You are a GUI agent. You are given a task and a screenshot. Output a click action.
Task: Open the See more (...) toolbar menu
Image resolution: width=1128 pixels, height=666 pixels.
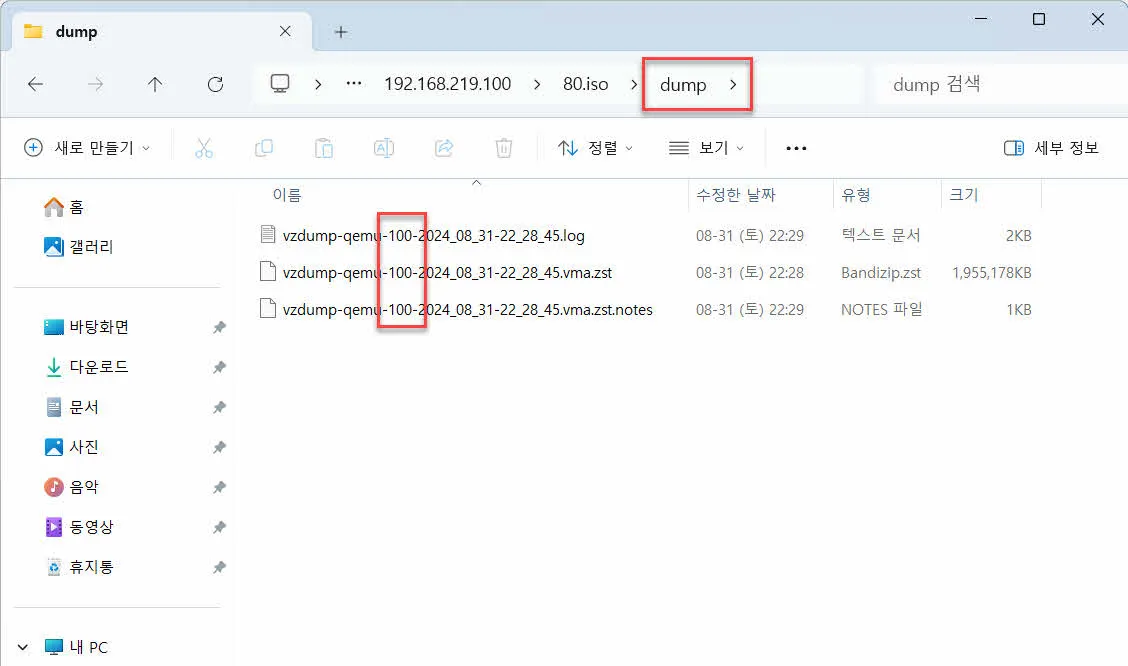point(796,147)
